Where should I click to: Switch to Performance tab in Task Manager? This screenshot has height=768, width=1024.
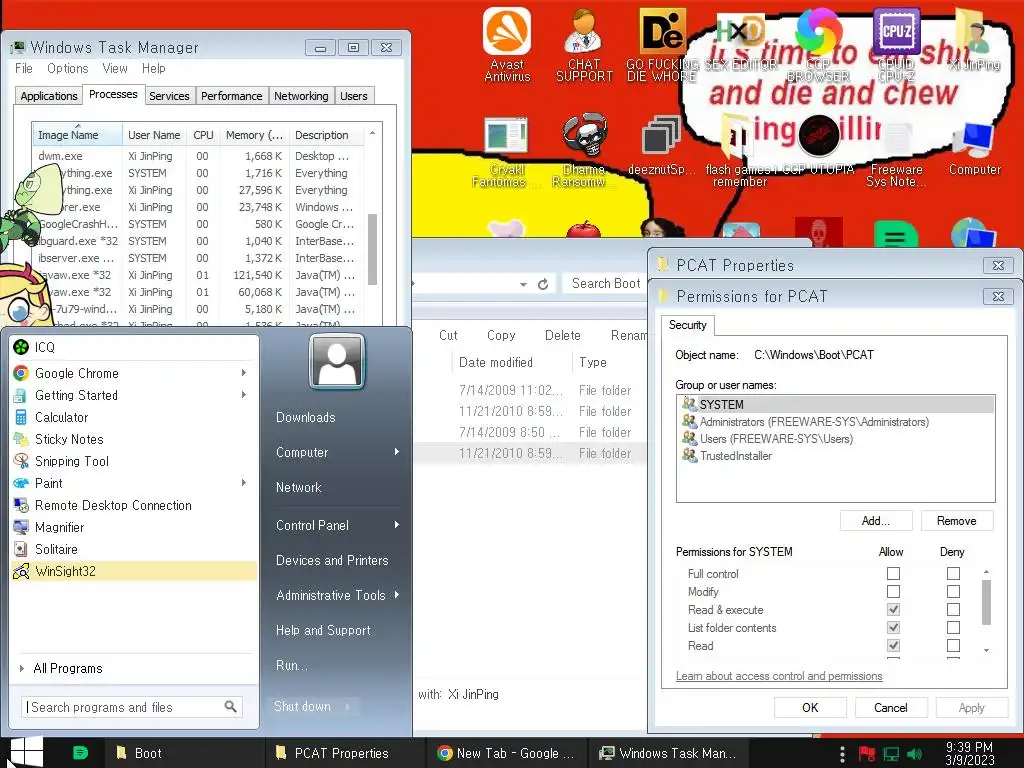(x=231, y=96)
